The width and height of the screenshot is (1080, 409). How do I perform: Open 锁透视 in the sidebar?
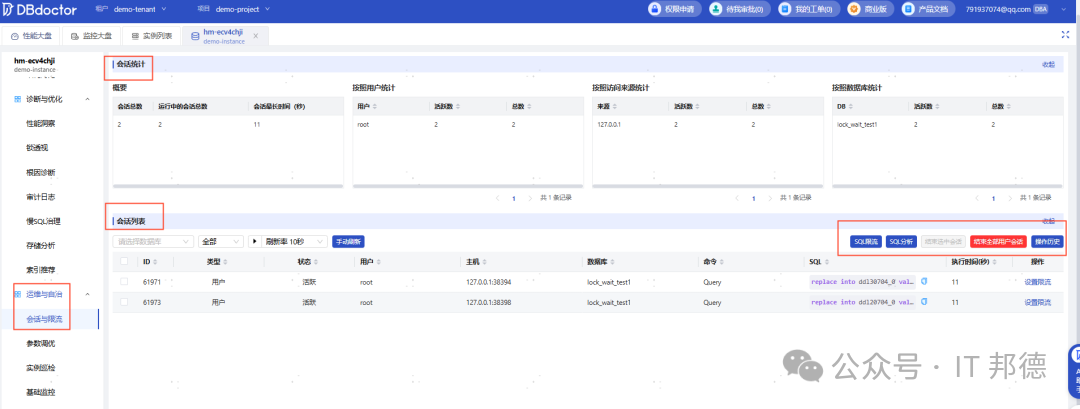point(37,147)
